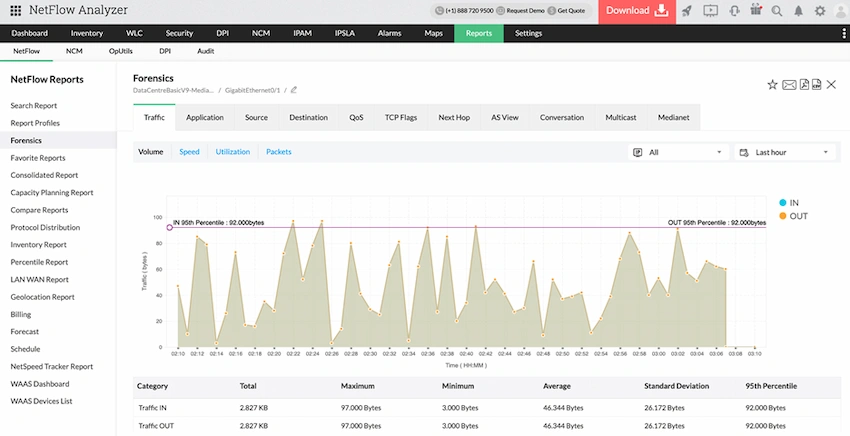850x436 pixels.
Task: Switch to Speed view
Action: pos(189,152)
